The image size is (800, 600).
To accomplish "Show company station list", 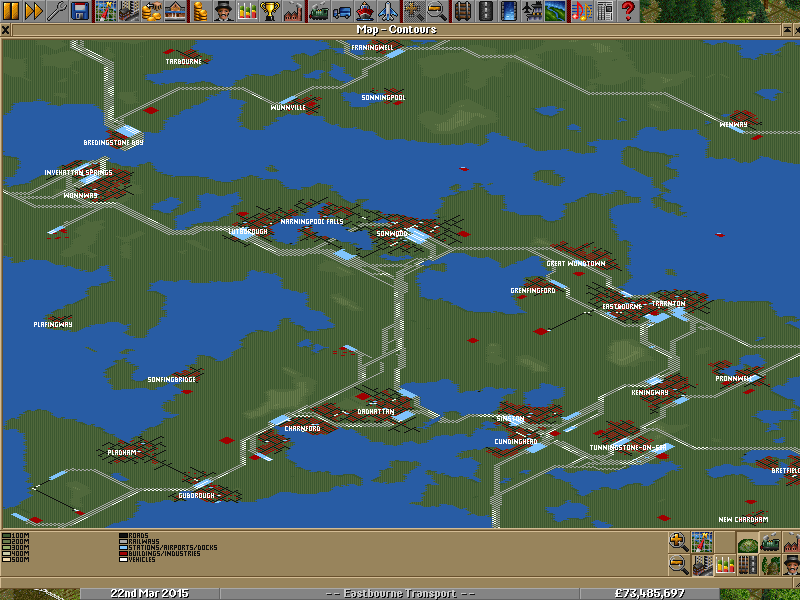I will coord(173,11).
